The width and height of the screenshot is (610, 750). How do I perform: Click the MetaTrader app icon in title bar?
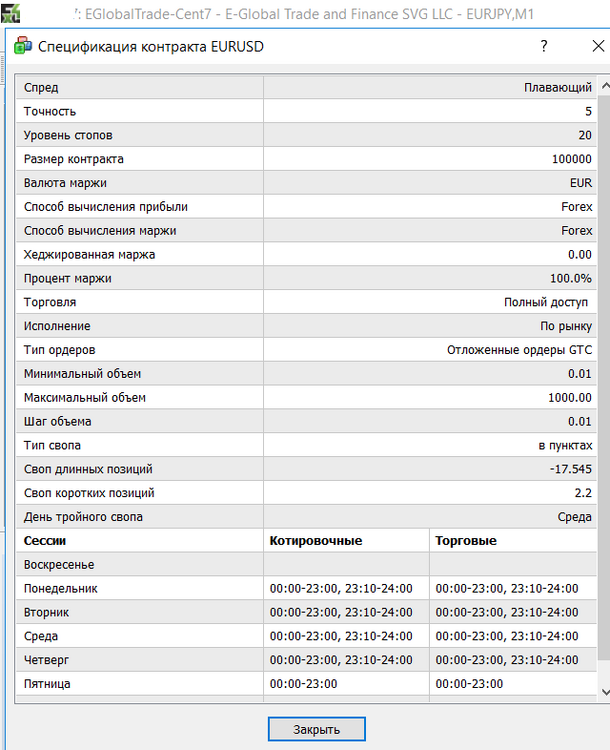pyautogui.click(x=10, y=11)
